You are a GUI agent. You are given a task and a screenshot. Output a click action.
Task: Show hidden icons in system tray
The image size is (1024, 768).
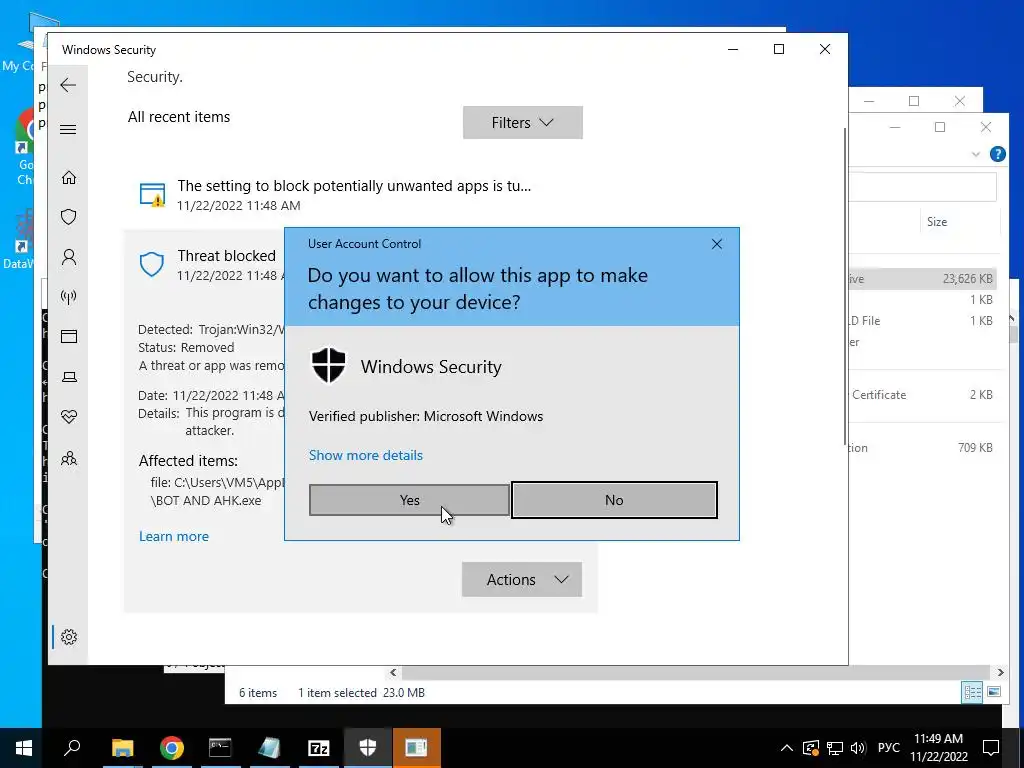click(787, 748)
